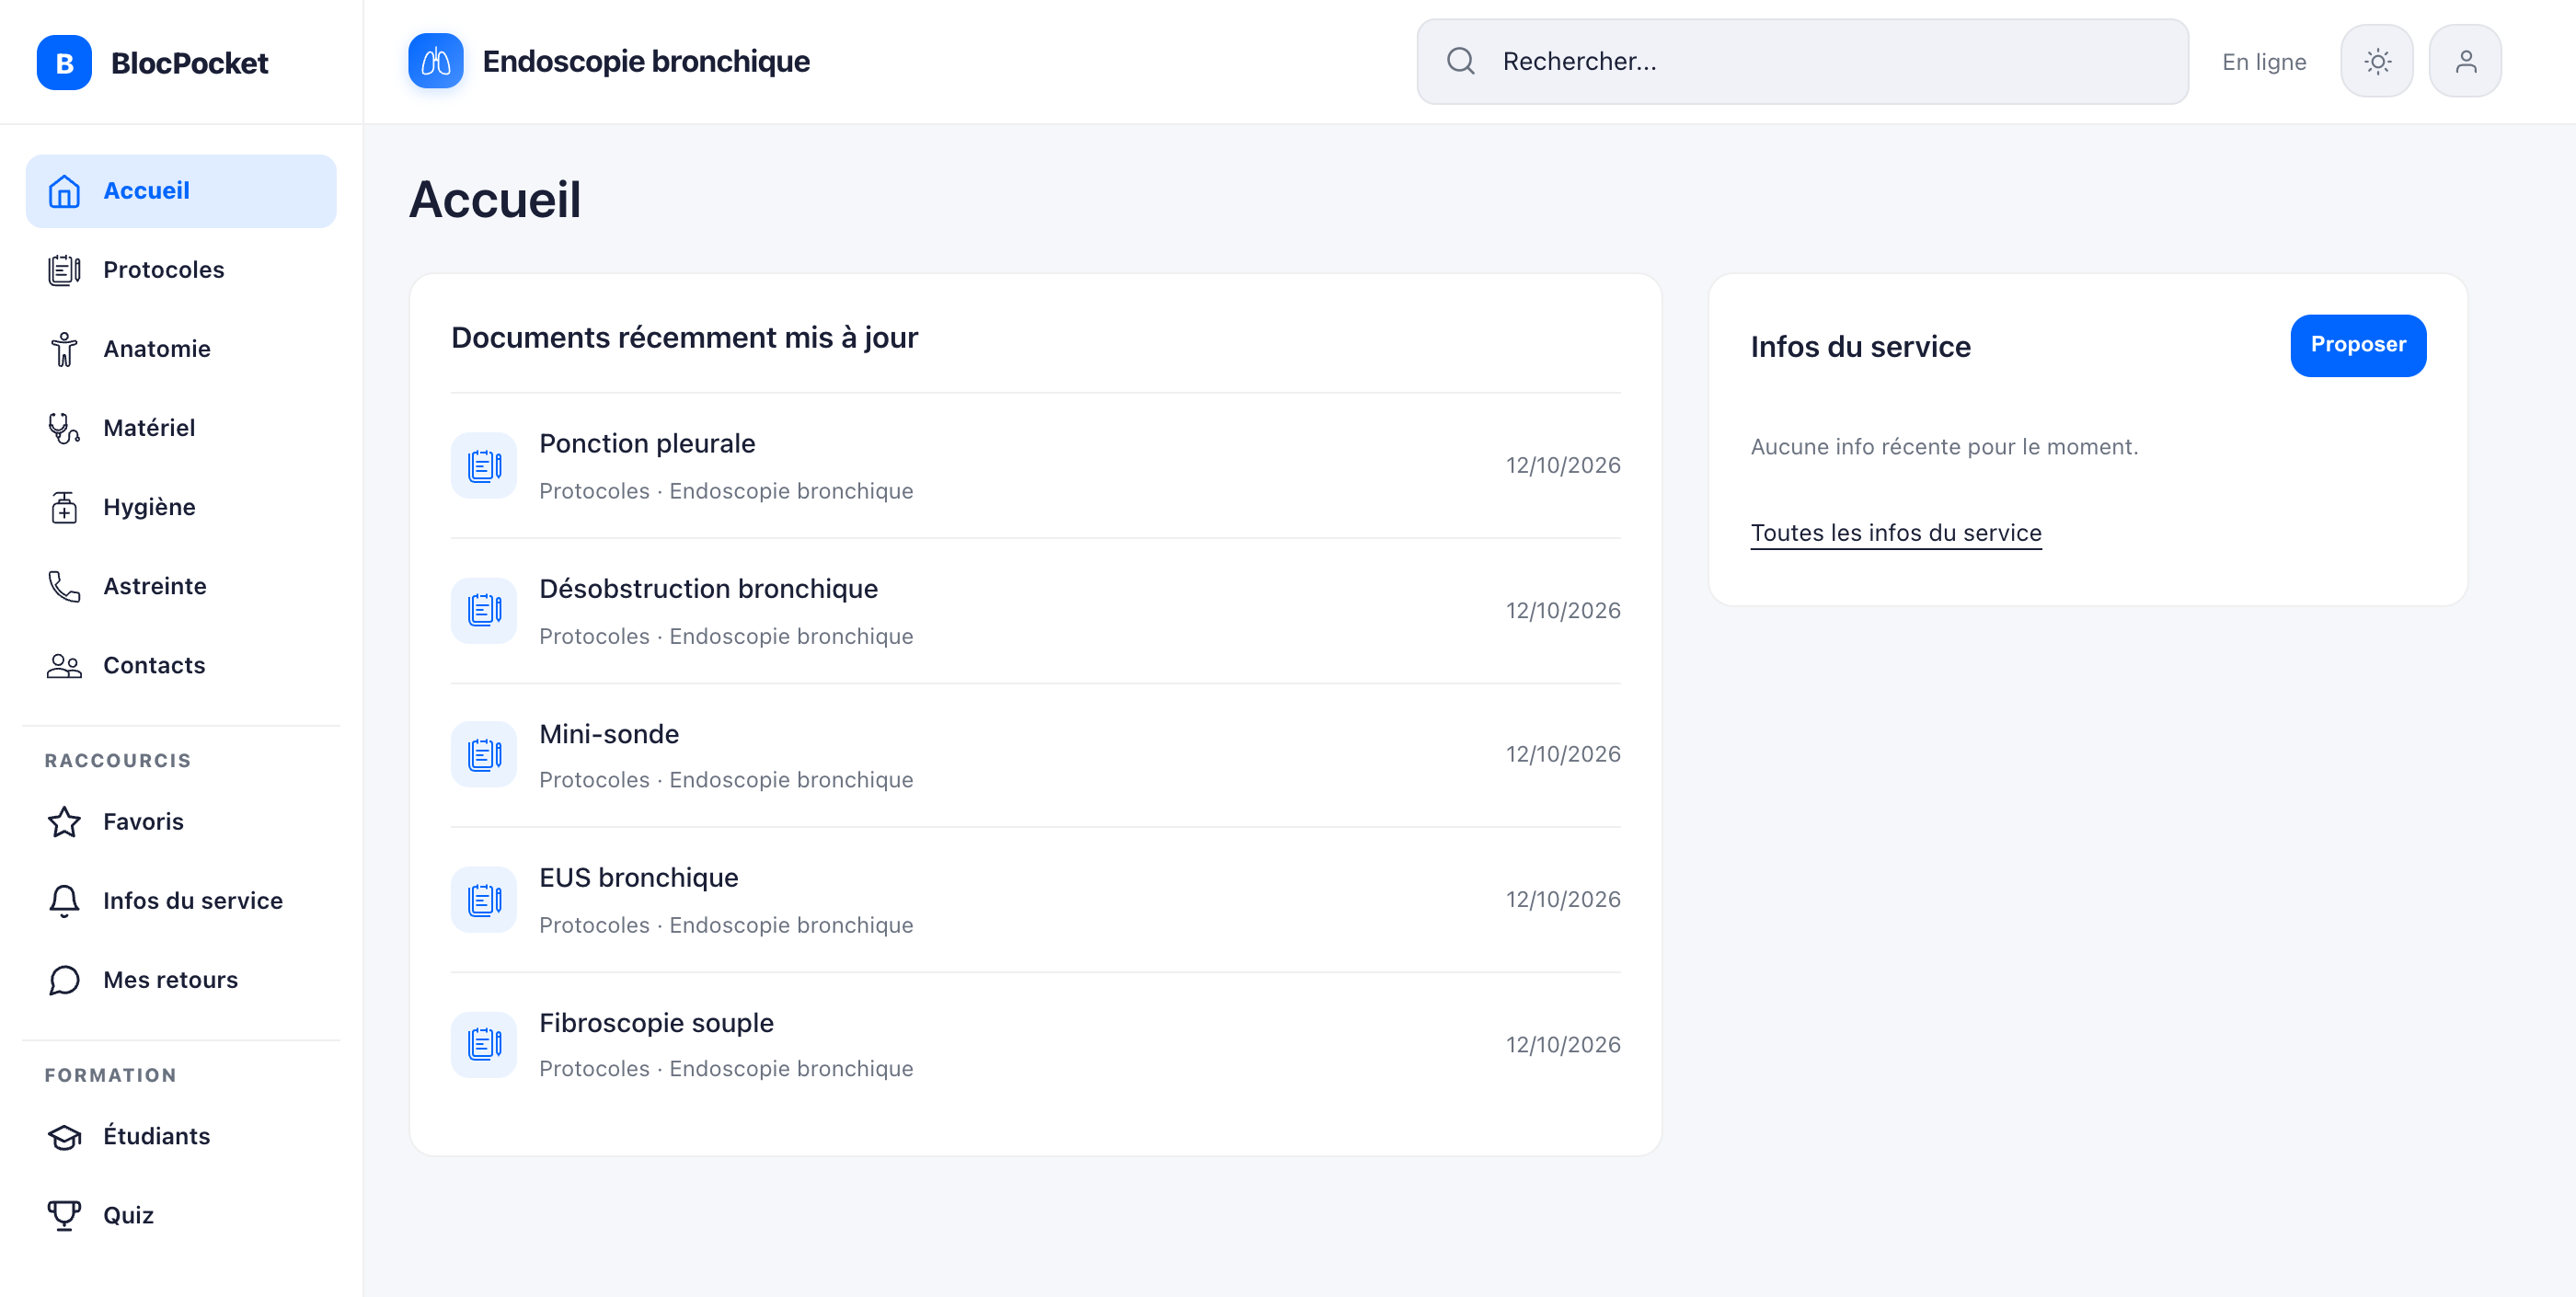The width and height of the screenshot is (2576, 1297).
Task: Select Matériel label in sidebar
Action: point(149,428)
